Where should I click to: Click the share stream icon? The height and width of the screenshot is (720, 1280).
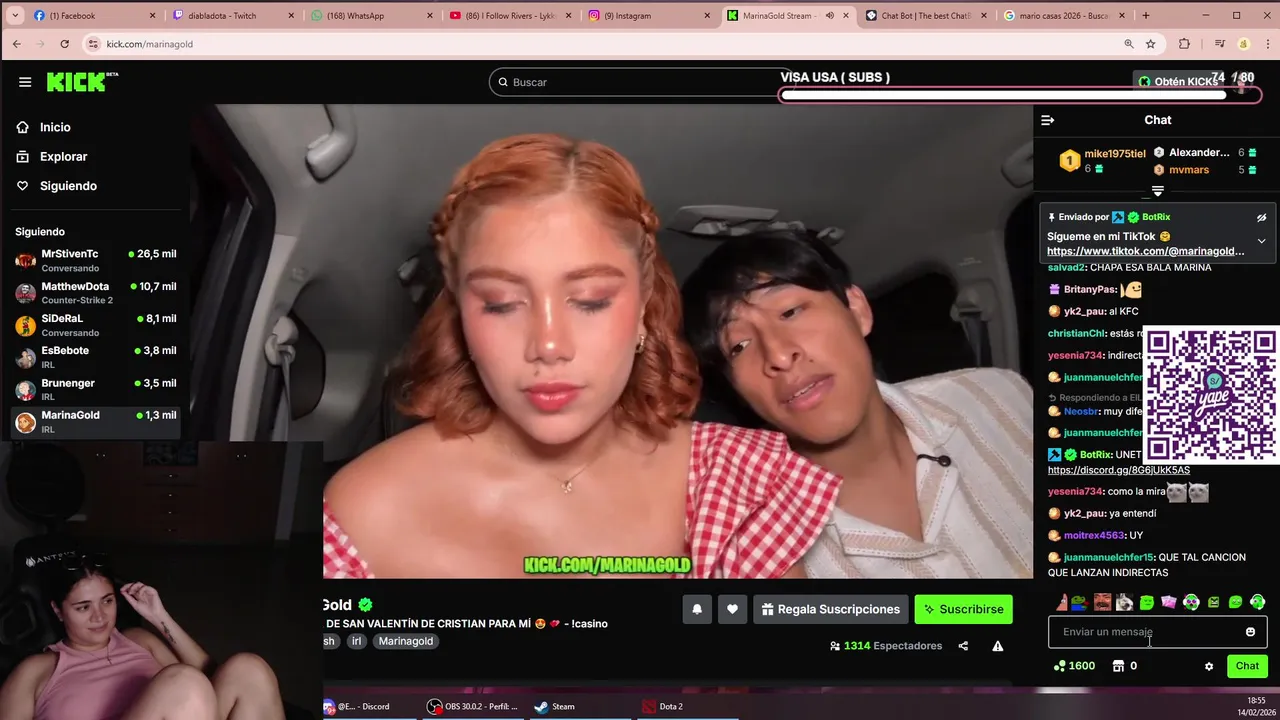[963, 646]
